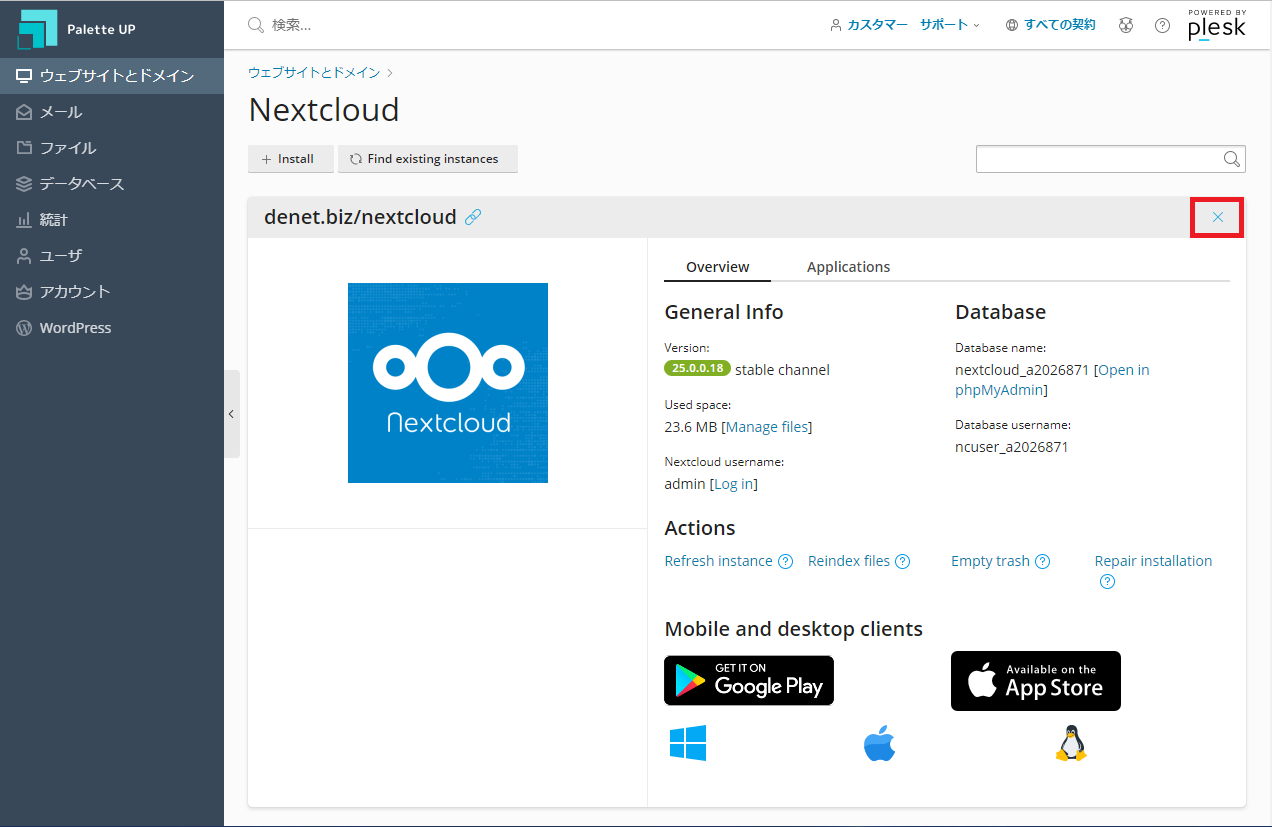
Task: Open the Available on the App Store badge
Action: pyautogui.click(x=1036, y=681)
